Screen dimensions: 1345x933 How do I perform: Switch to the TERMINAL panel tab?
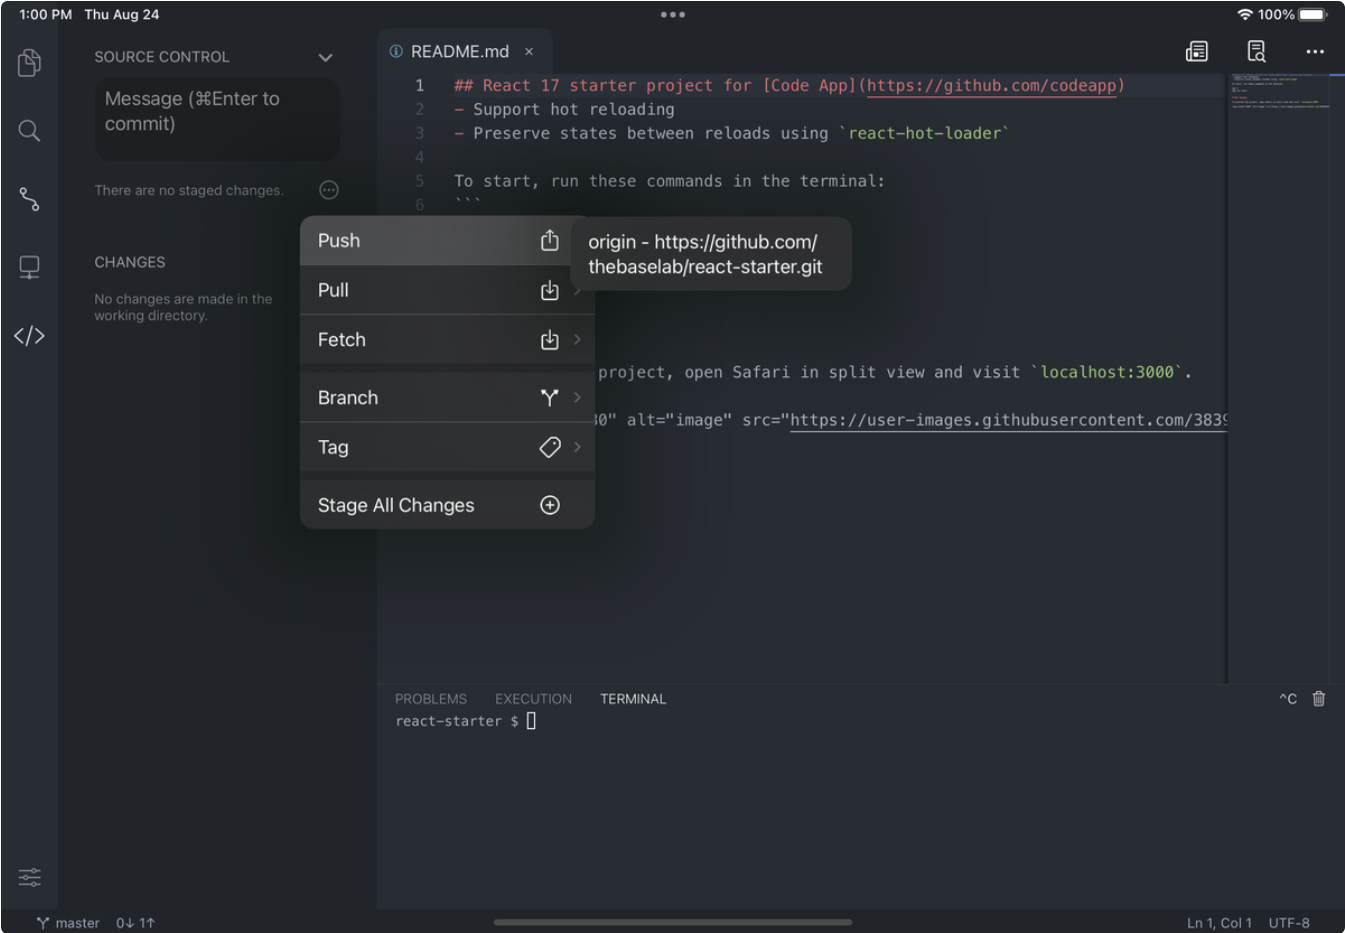click(x=633, y=699)
